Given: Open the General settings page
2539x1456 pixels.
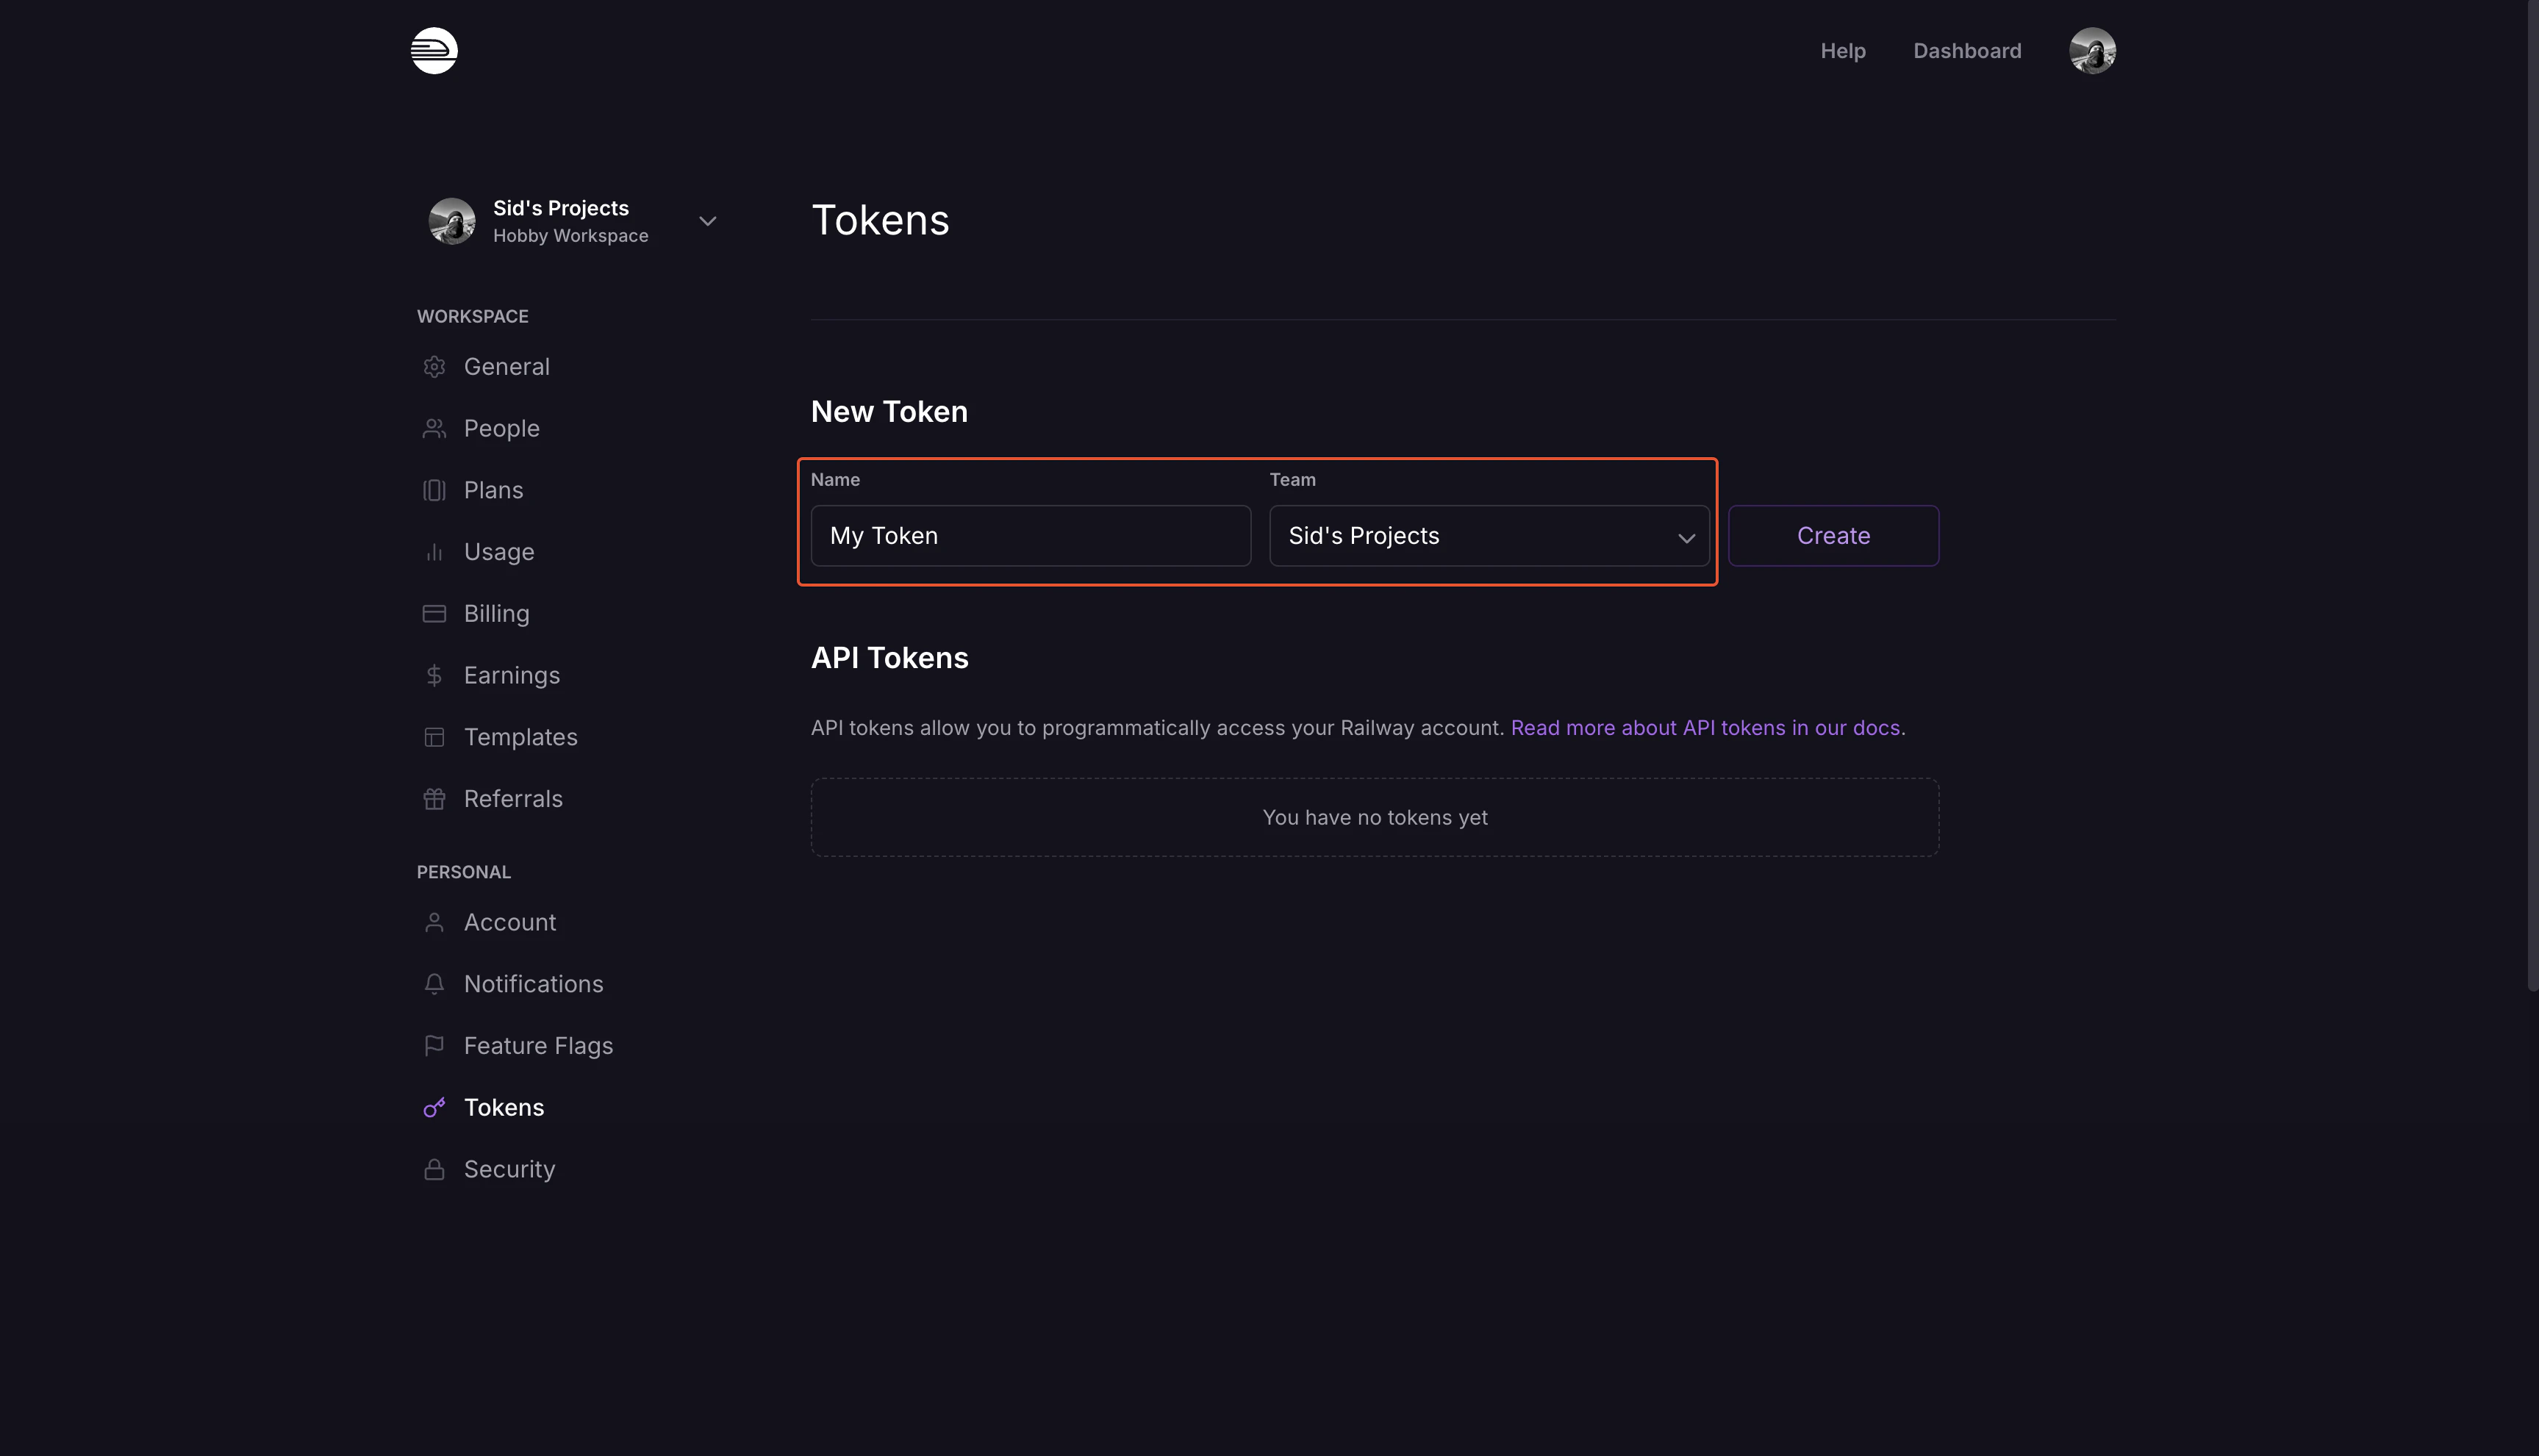Looking at the screenshot, I should click(x=507, y=367).
